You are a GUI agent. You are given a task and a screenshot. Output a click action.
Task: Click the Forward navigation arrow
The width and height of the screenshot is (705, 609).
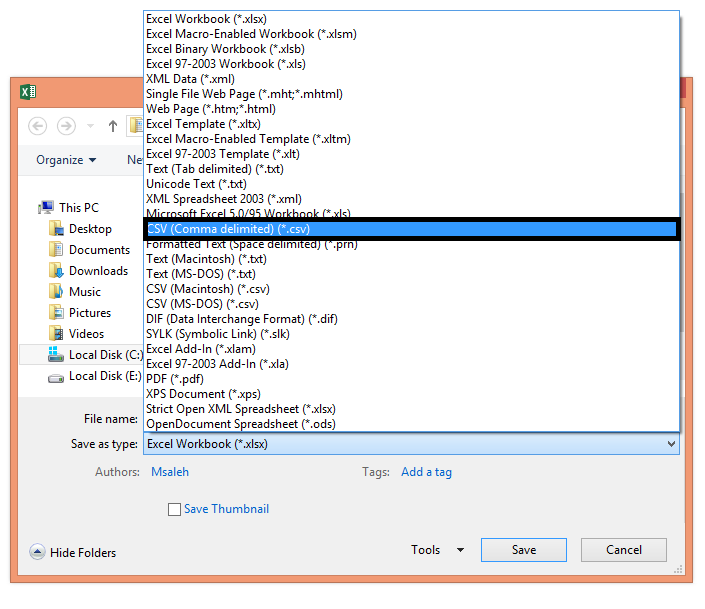pos(67,126)
